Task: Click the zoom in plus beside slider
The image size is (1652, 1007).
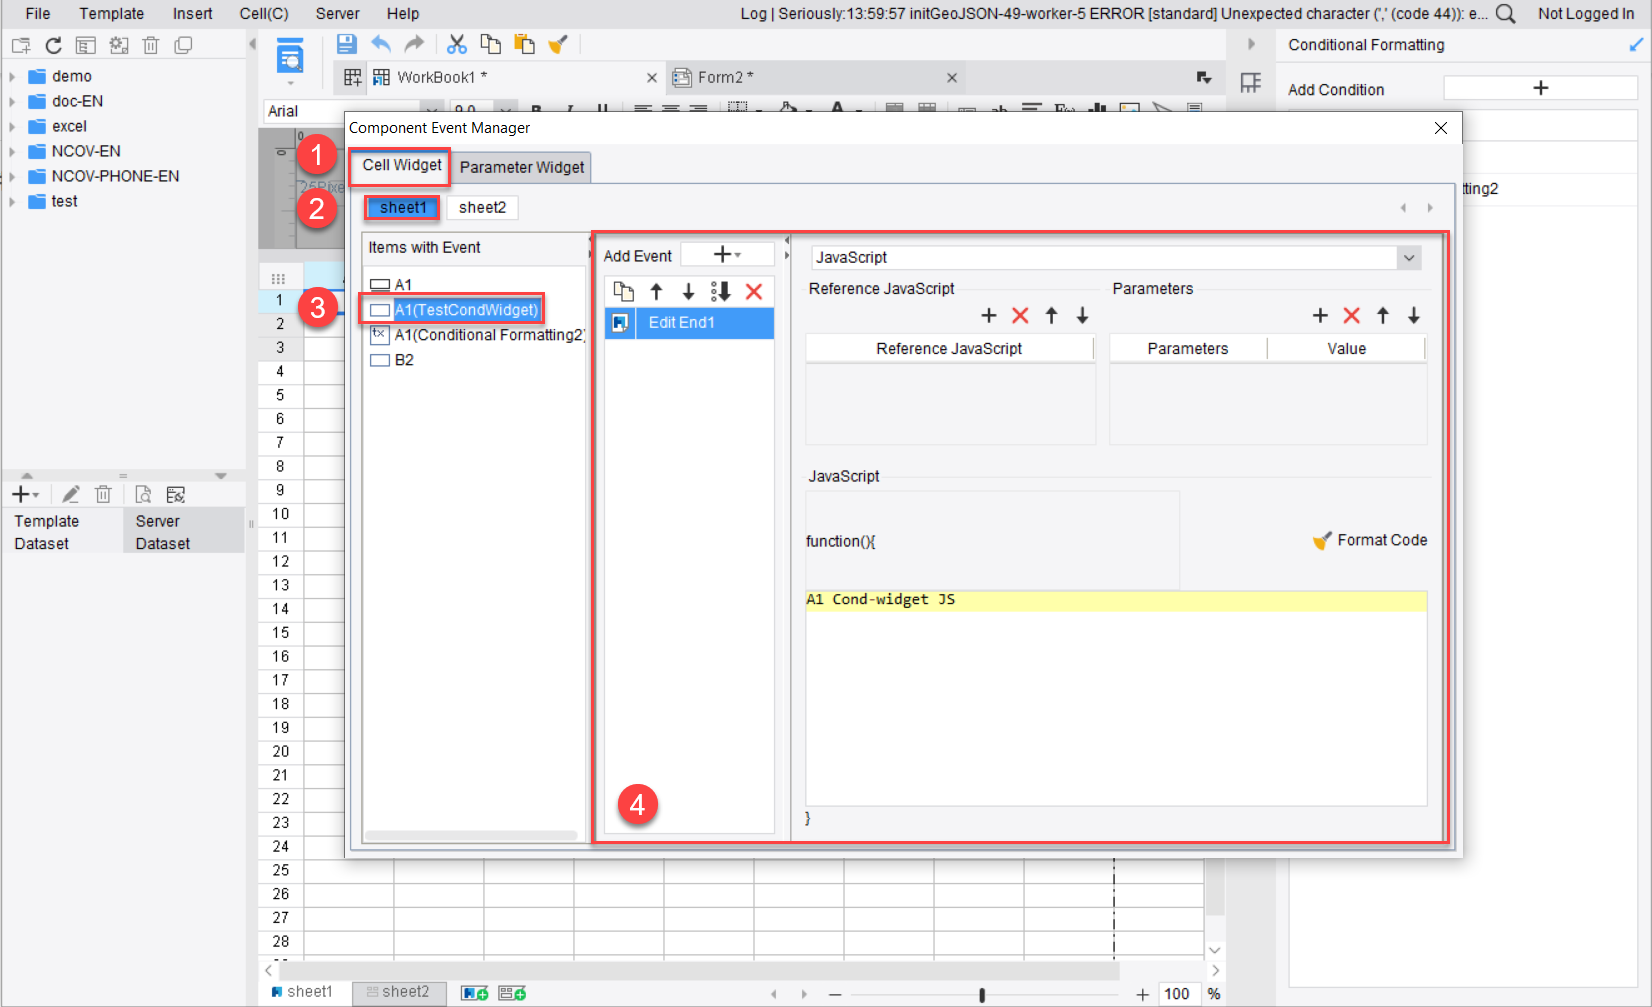Action: coord(1142,994)
